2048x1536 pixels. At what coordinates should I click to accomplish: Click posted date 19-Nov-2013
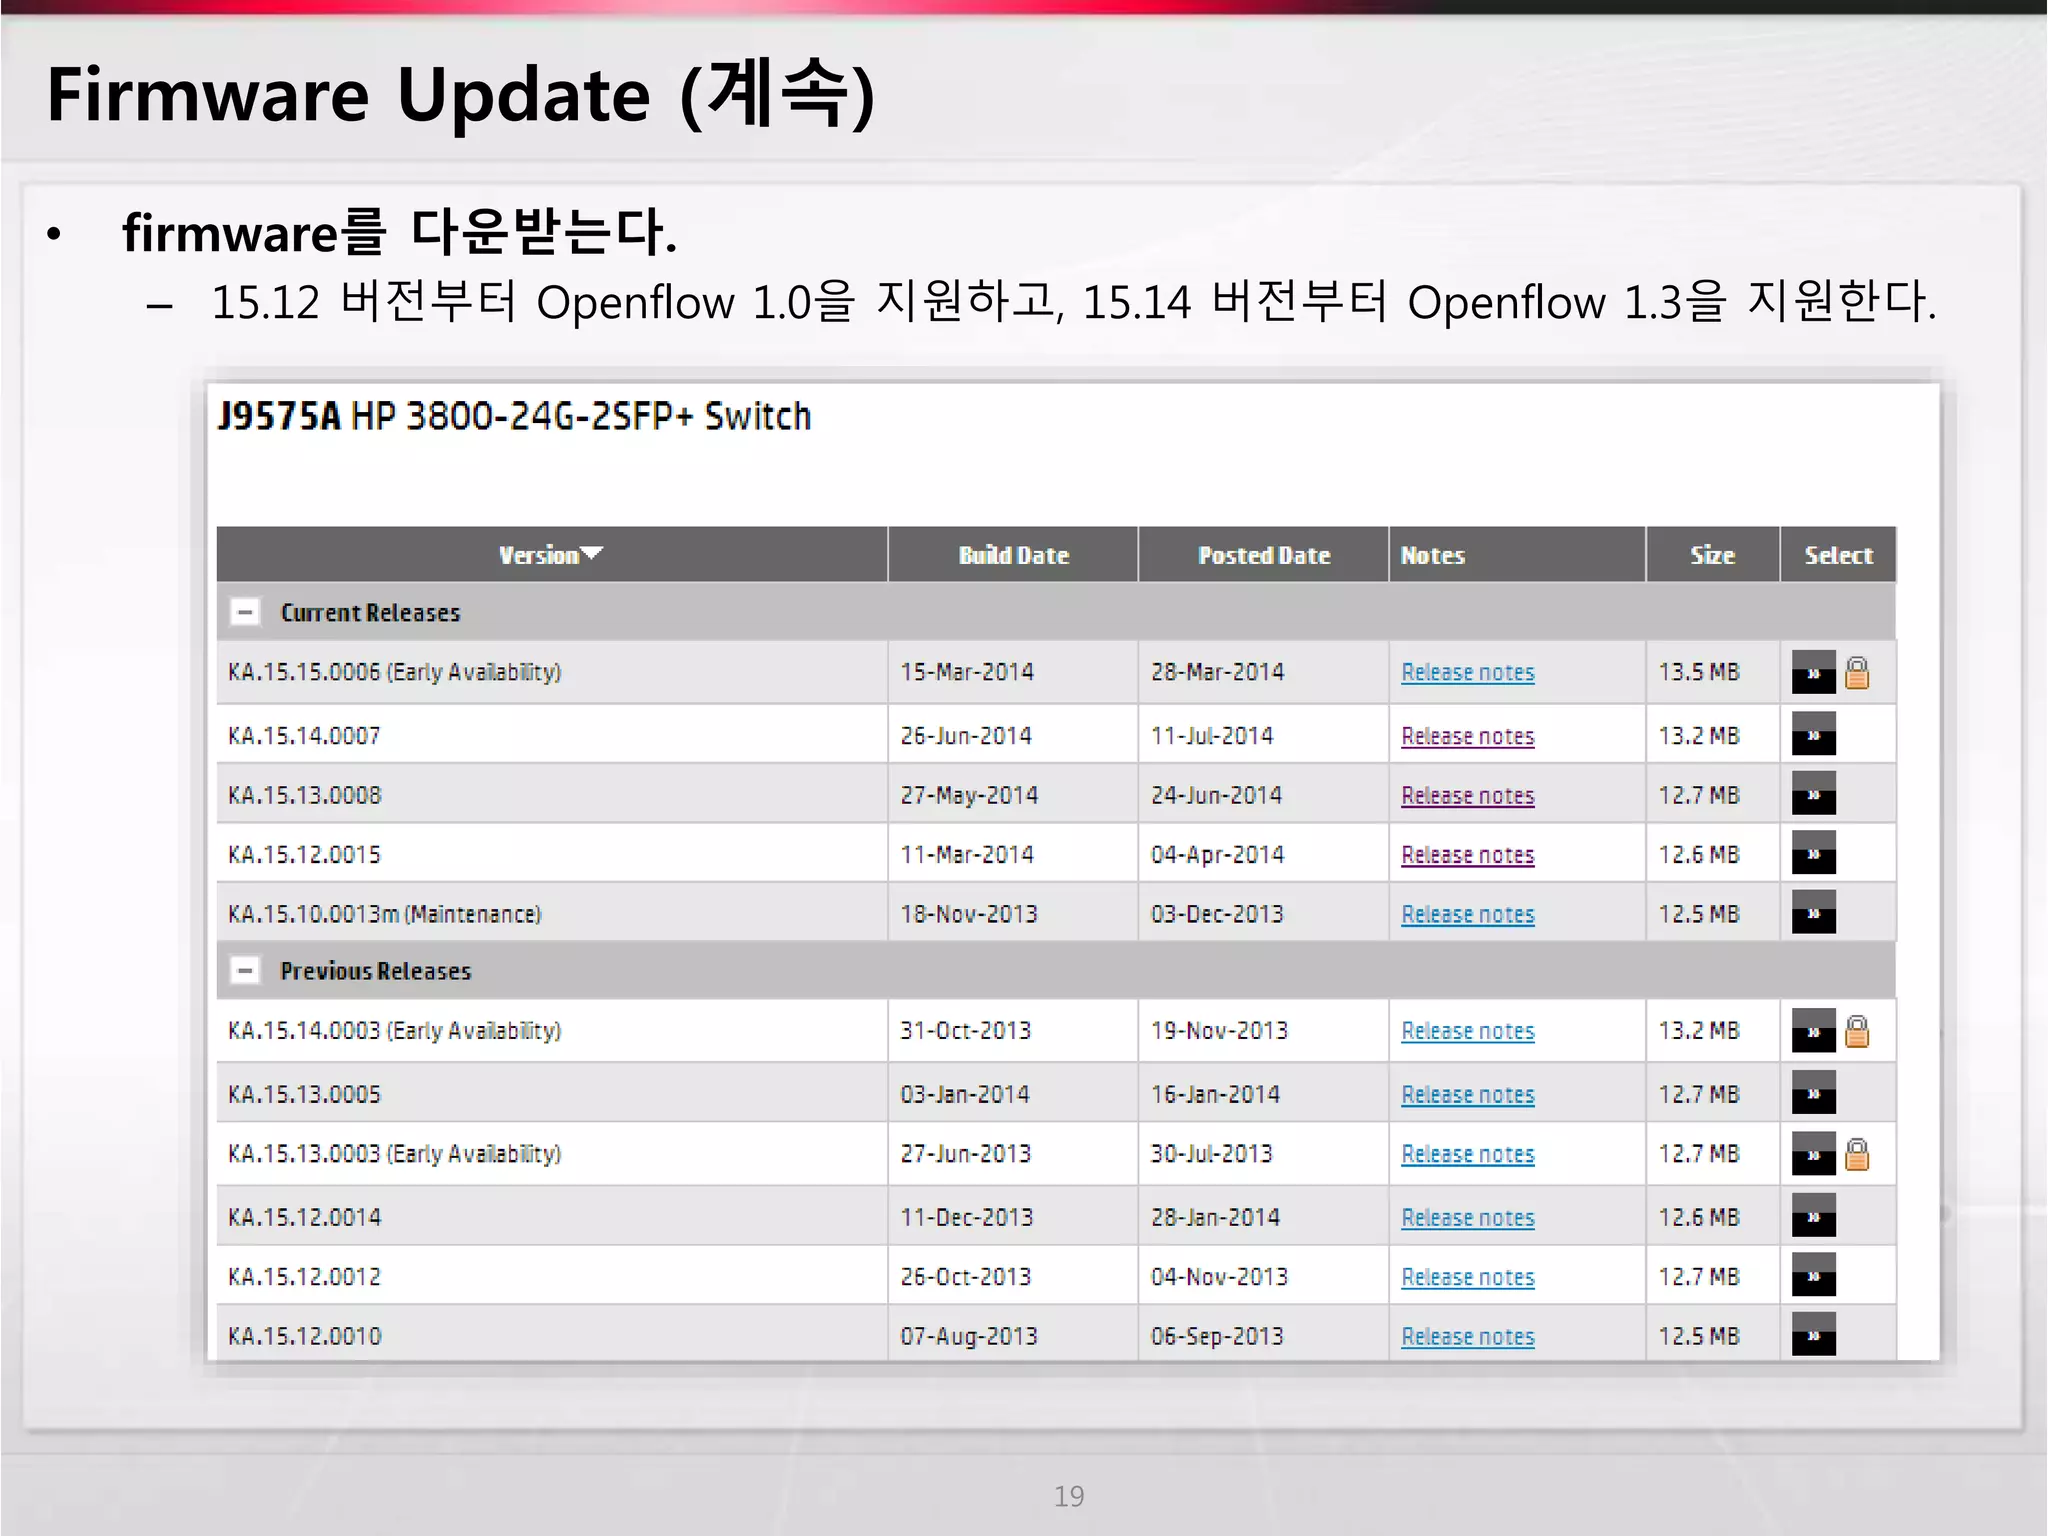pos(1219,1030)
